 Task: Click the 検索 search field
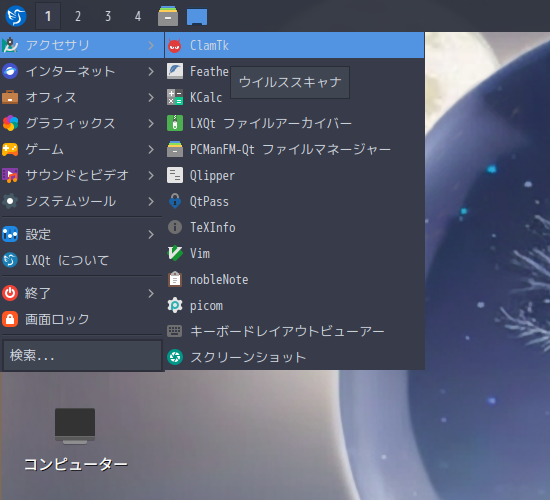[x=82, y=355]
